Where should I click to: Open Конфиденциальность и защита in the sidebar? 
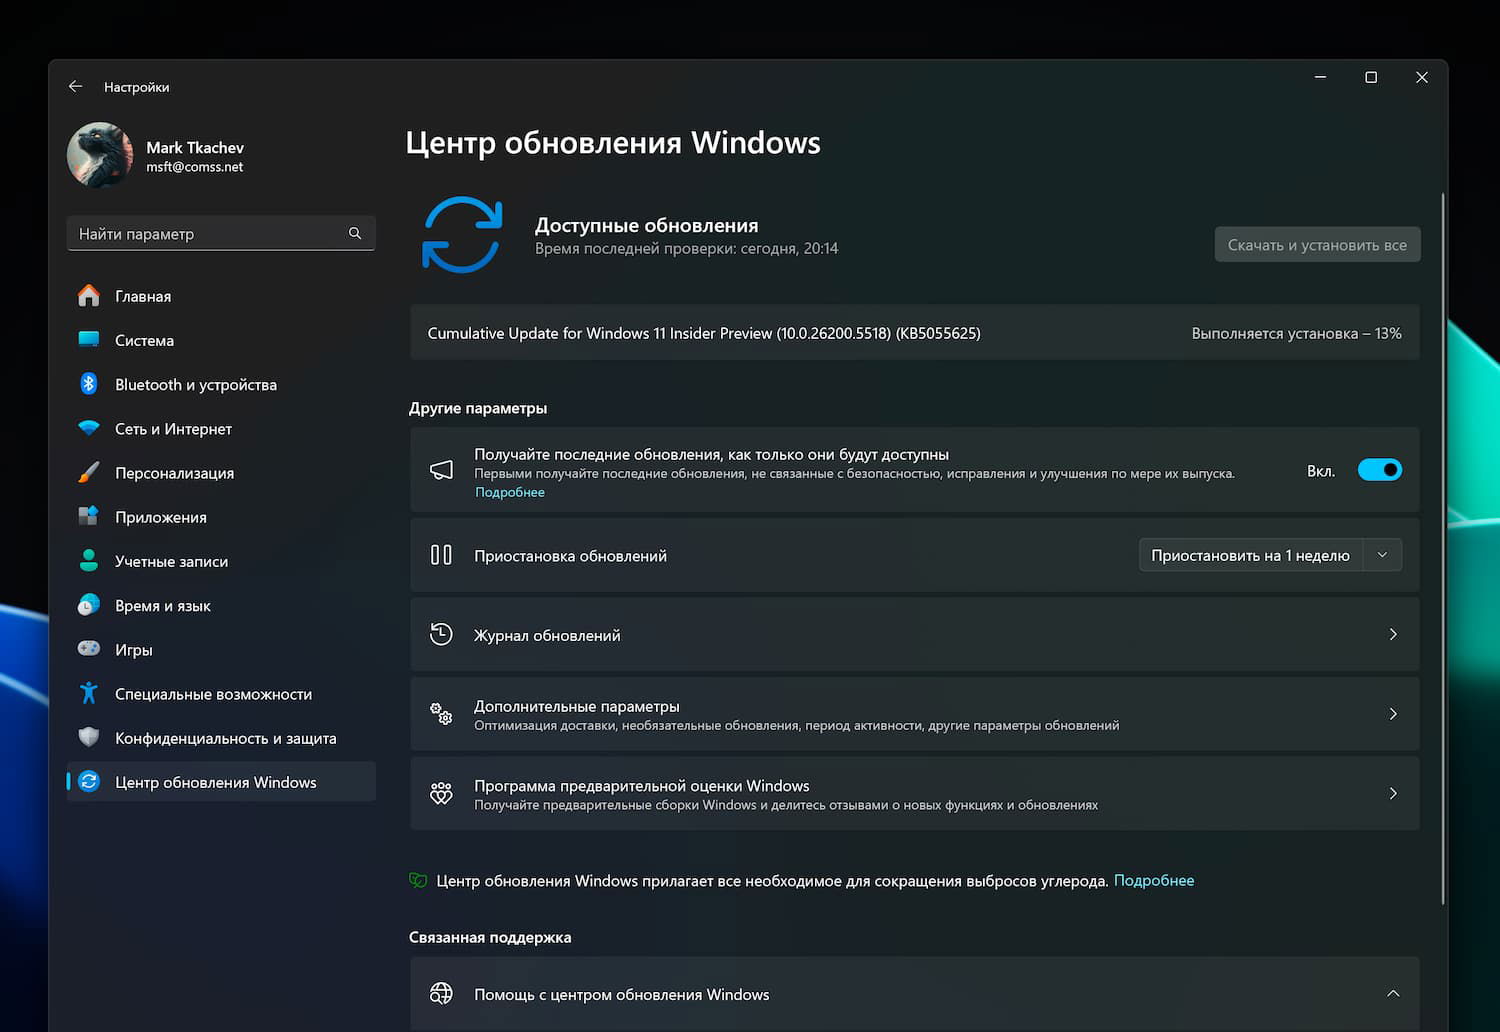(x=225, y=738)
